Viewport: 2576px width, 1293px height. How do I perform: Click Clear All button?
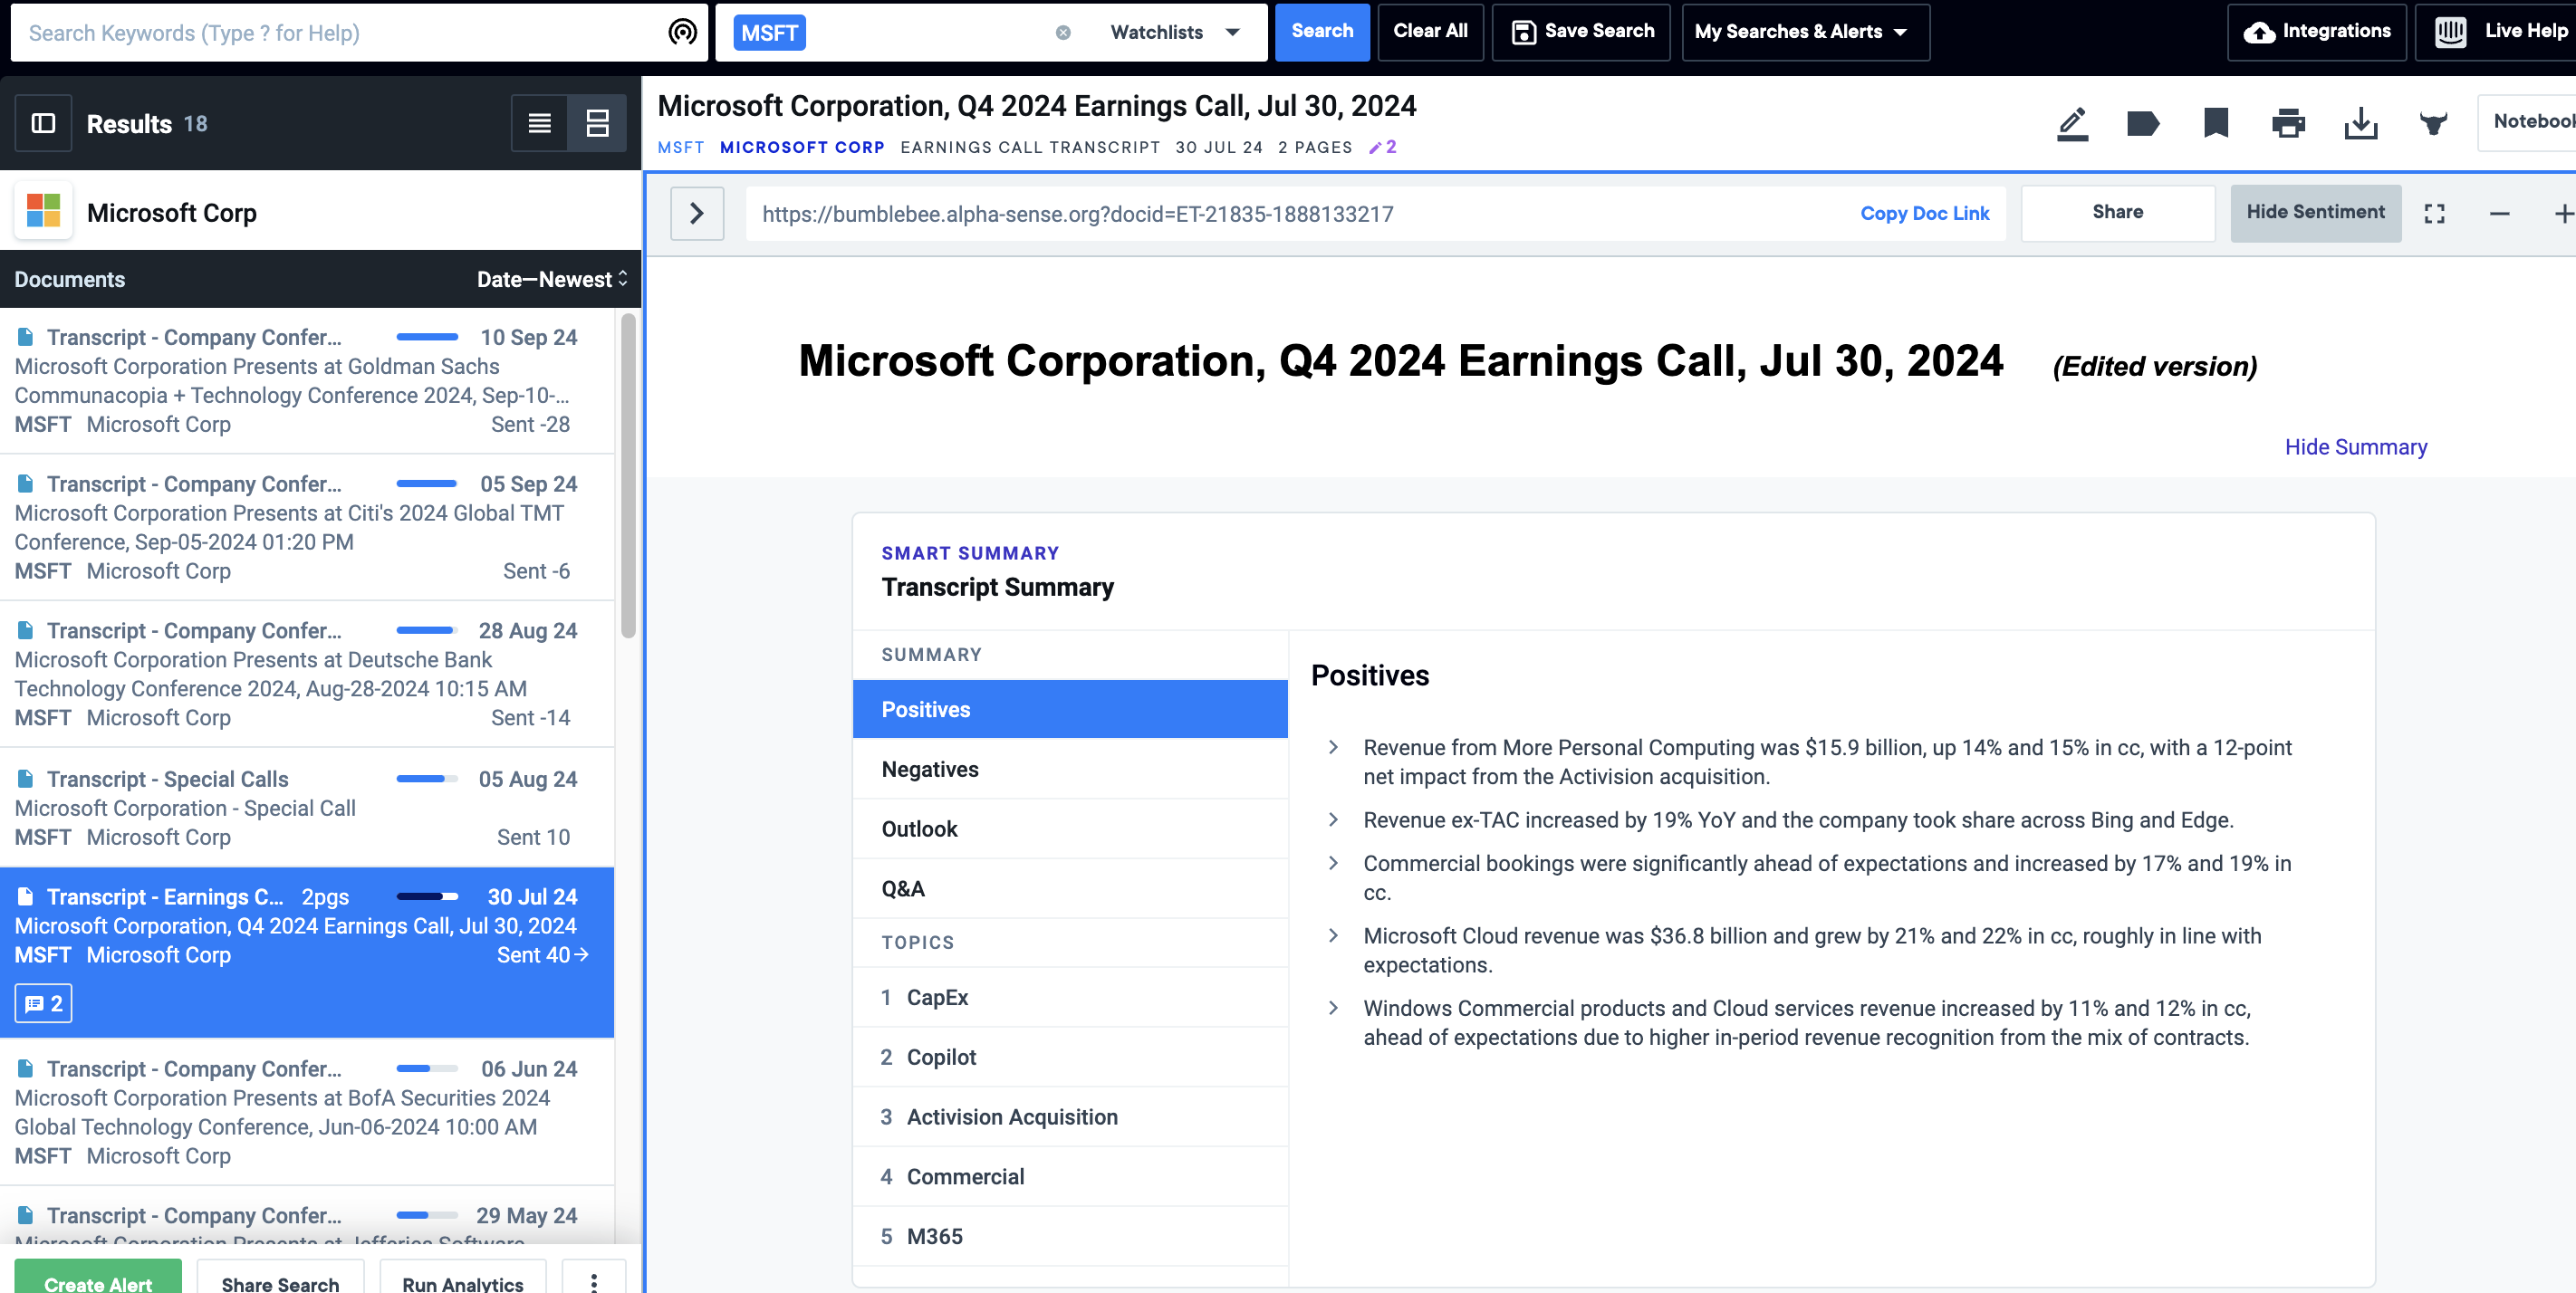click(x=1430, y=32)
